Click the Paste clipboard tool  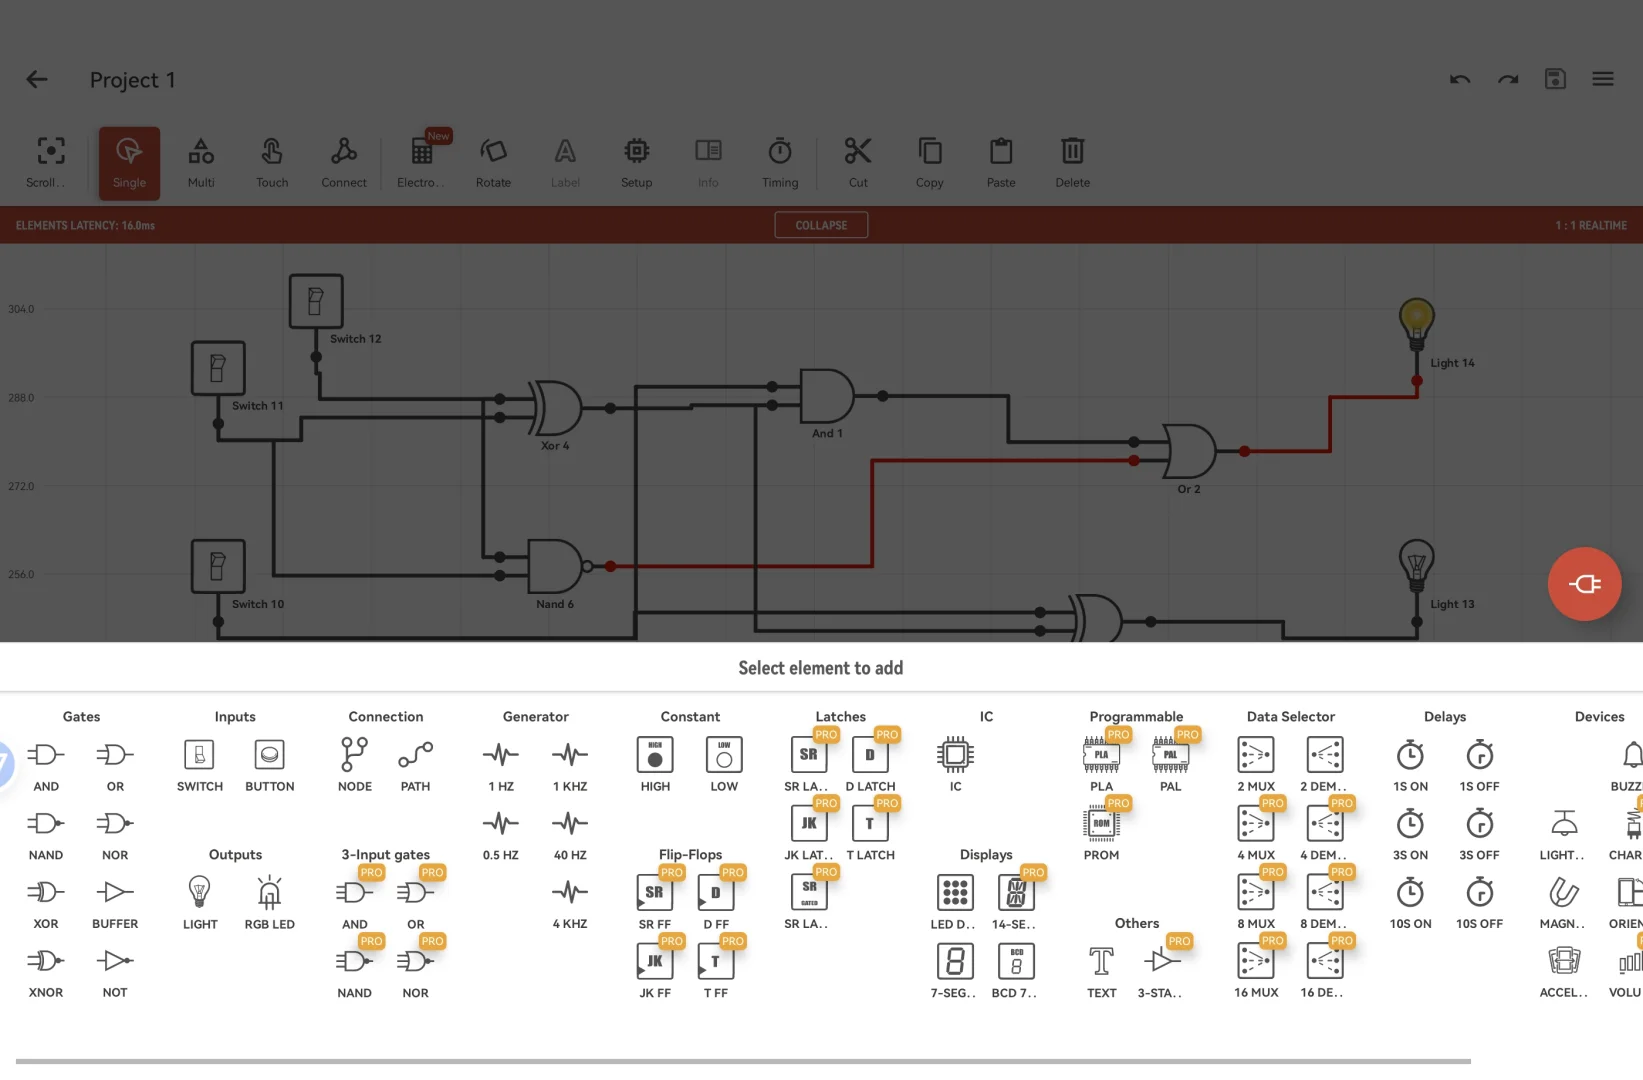click(x=1001, y=162)
